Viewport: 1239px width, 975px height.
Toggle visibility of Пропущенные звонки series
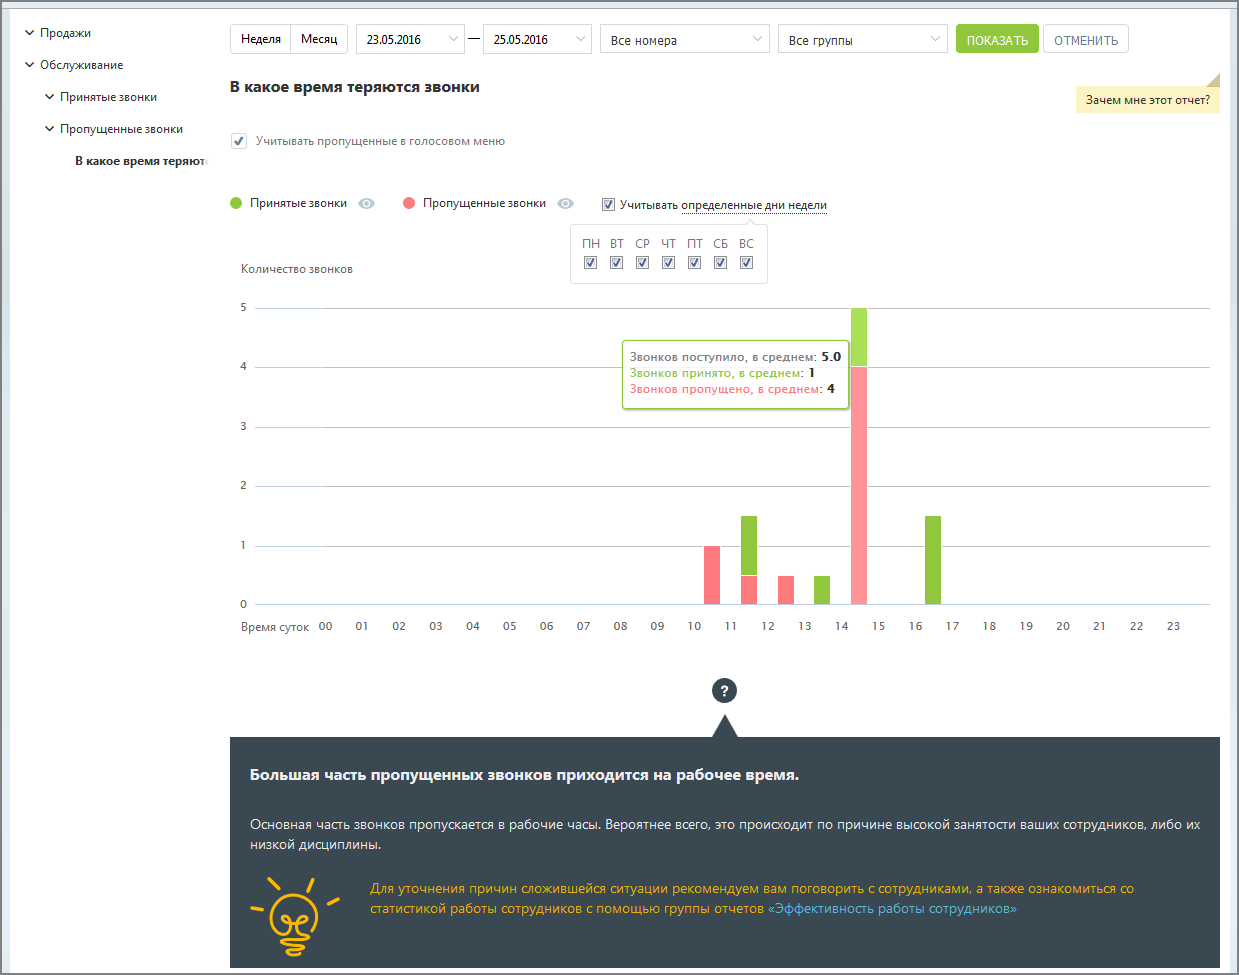tap(566, 203)
